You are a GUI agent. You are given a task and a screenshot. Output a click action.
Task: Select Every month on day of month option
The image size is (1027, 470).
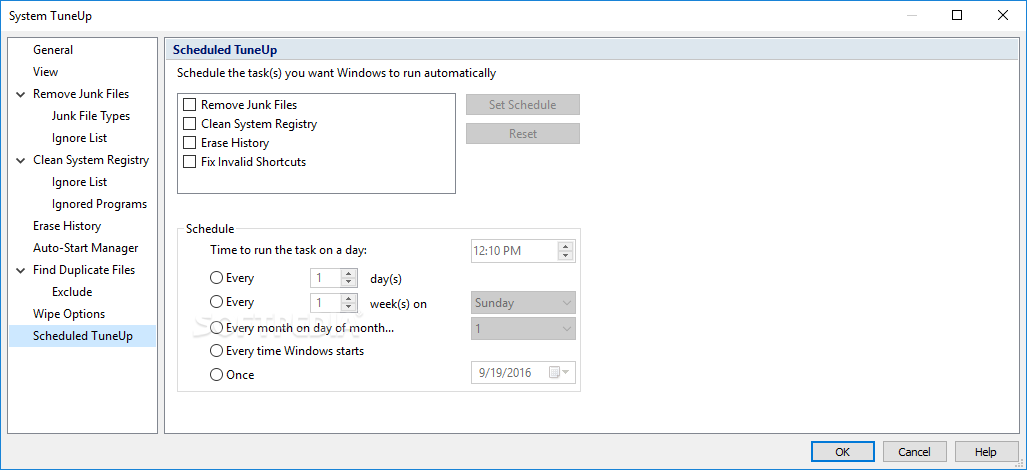click(x=216, y=327)
